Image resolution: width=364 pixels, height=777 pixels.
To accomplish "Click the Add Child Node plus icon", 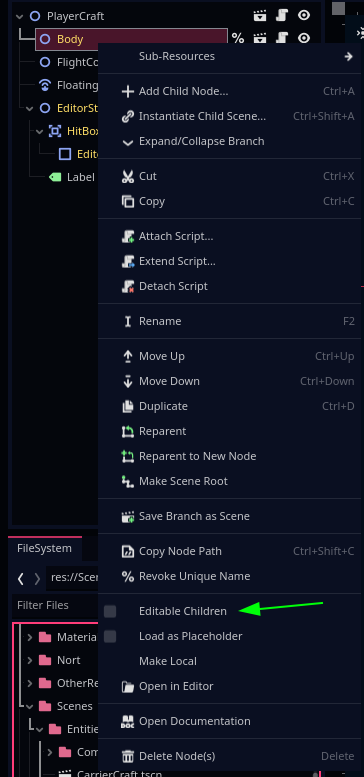I will (128, 91).
